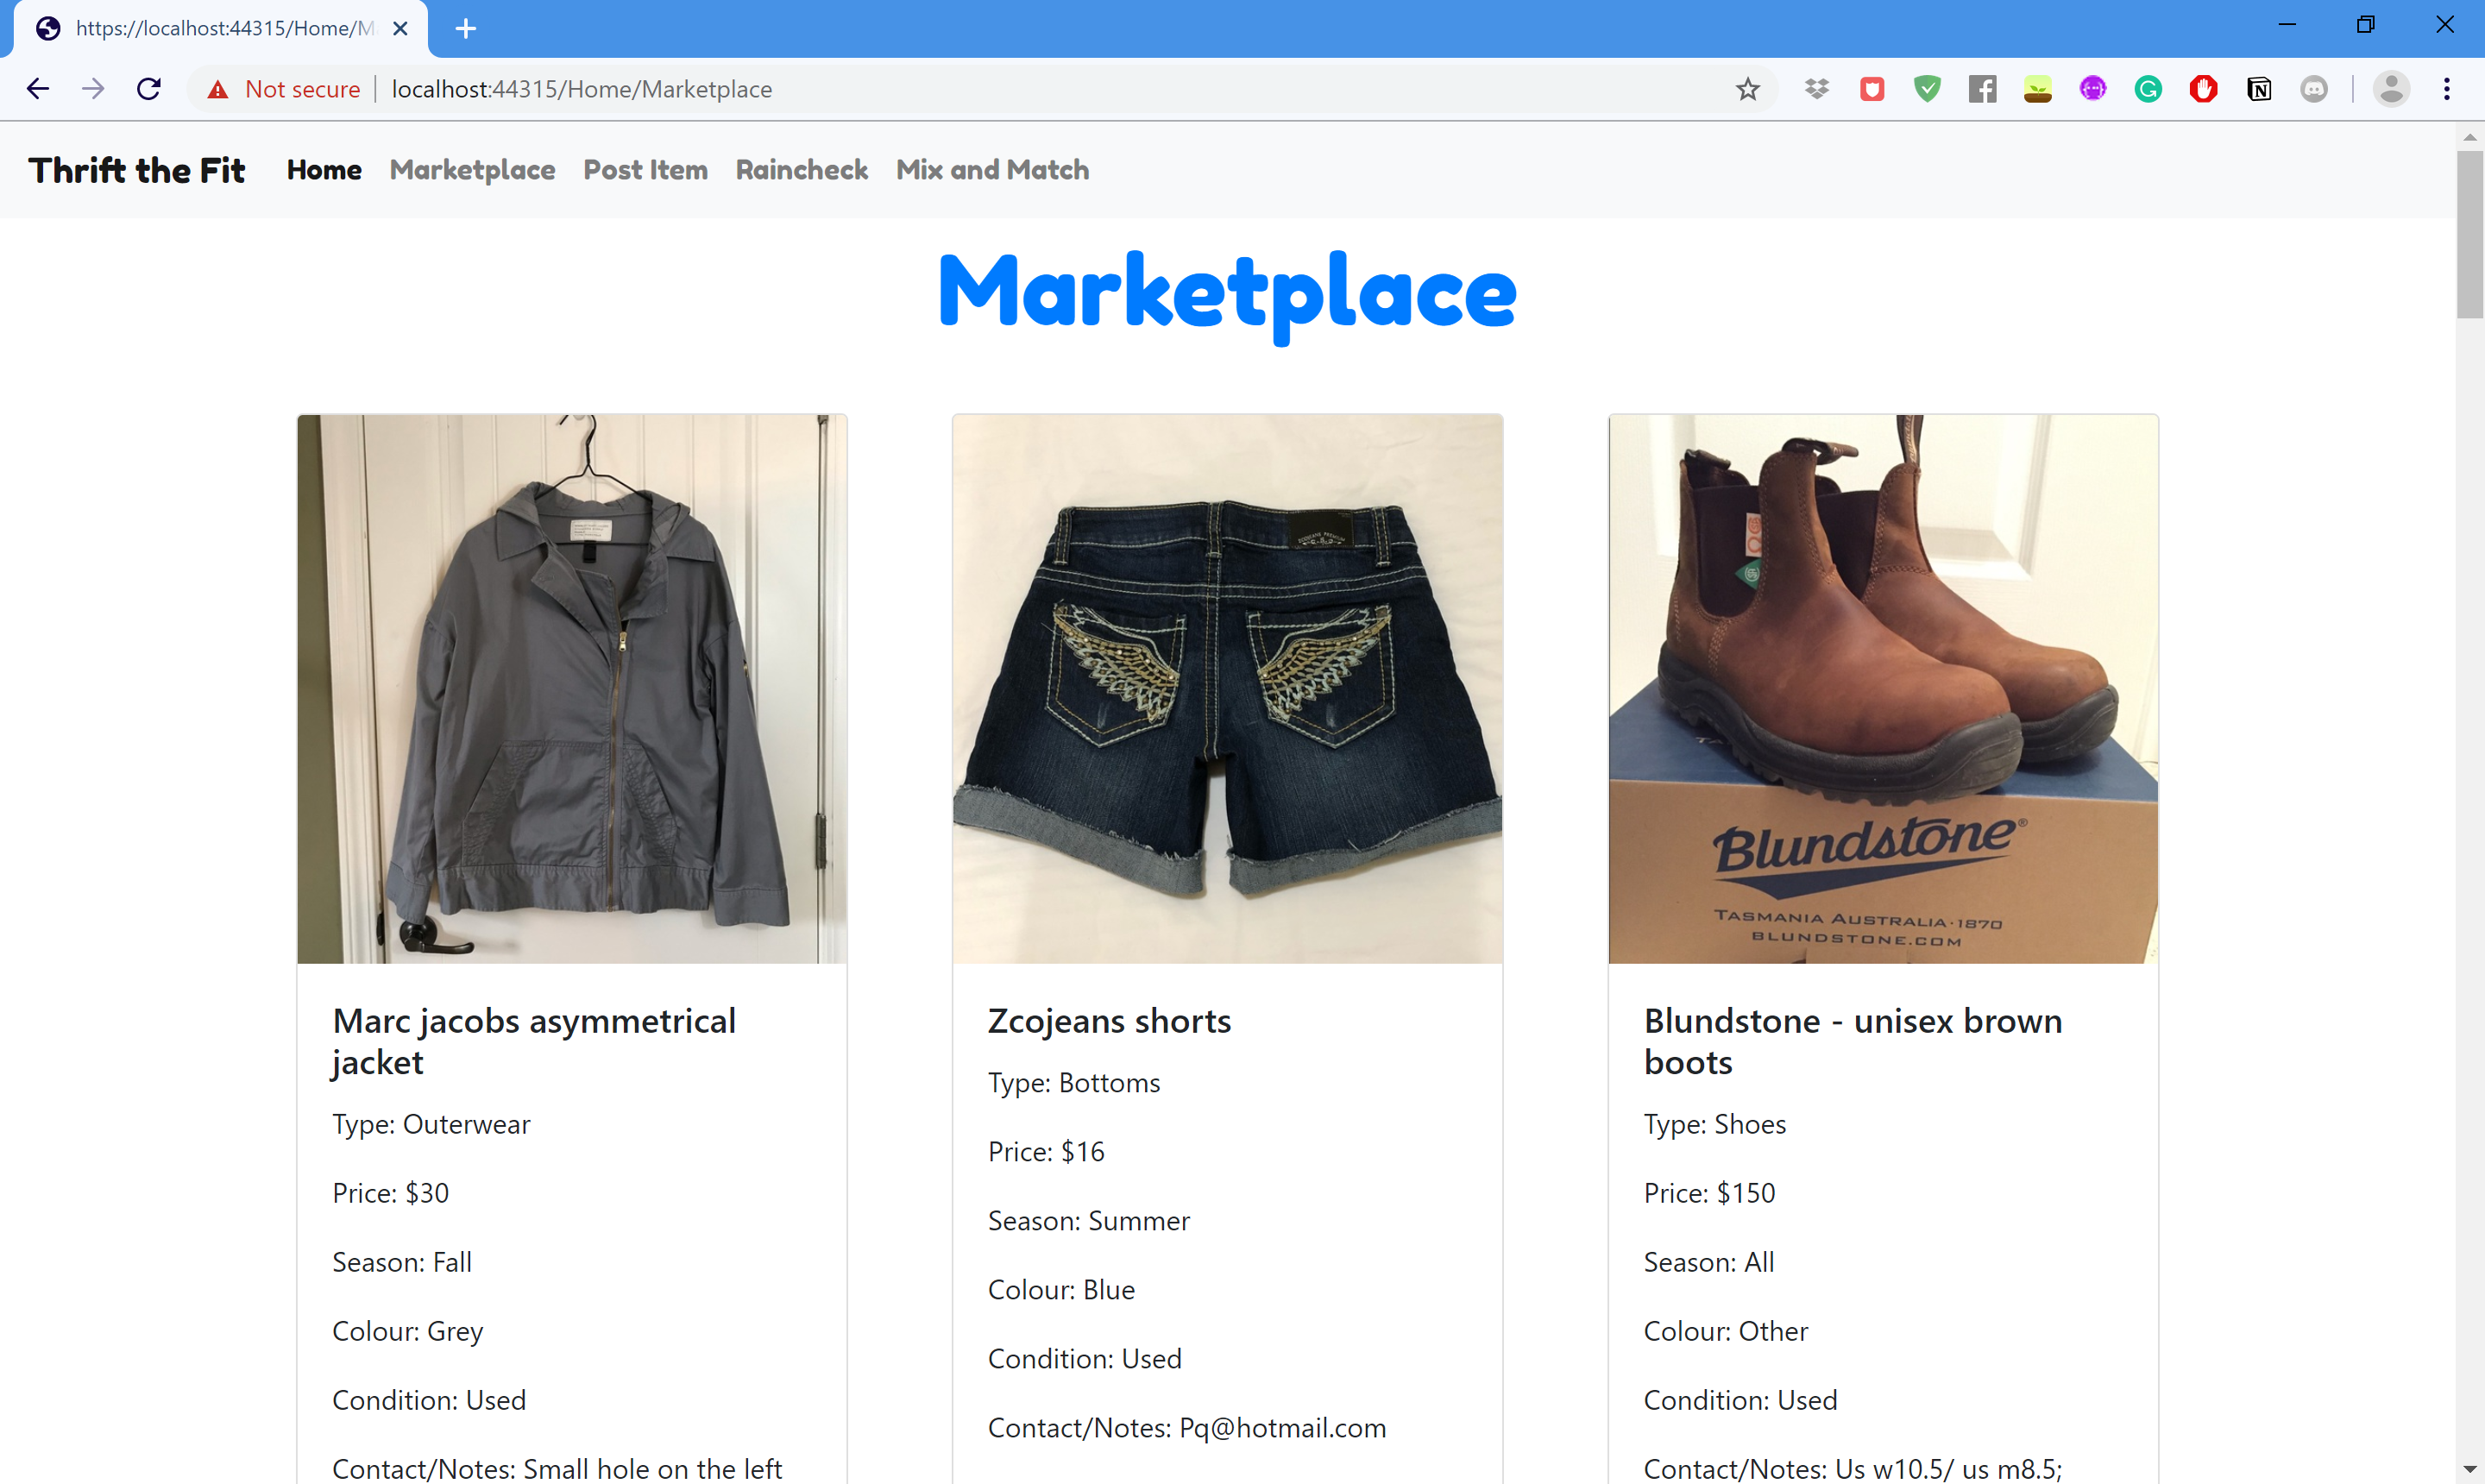Click the Blundstone boots product image

pos(1882,689)
